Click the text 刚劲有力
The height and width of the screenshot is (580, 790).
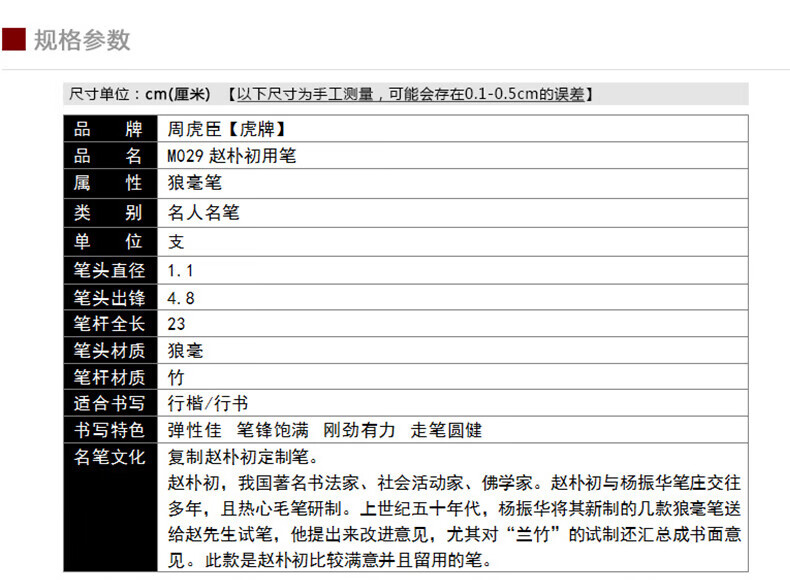click(359, 430)
